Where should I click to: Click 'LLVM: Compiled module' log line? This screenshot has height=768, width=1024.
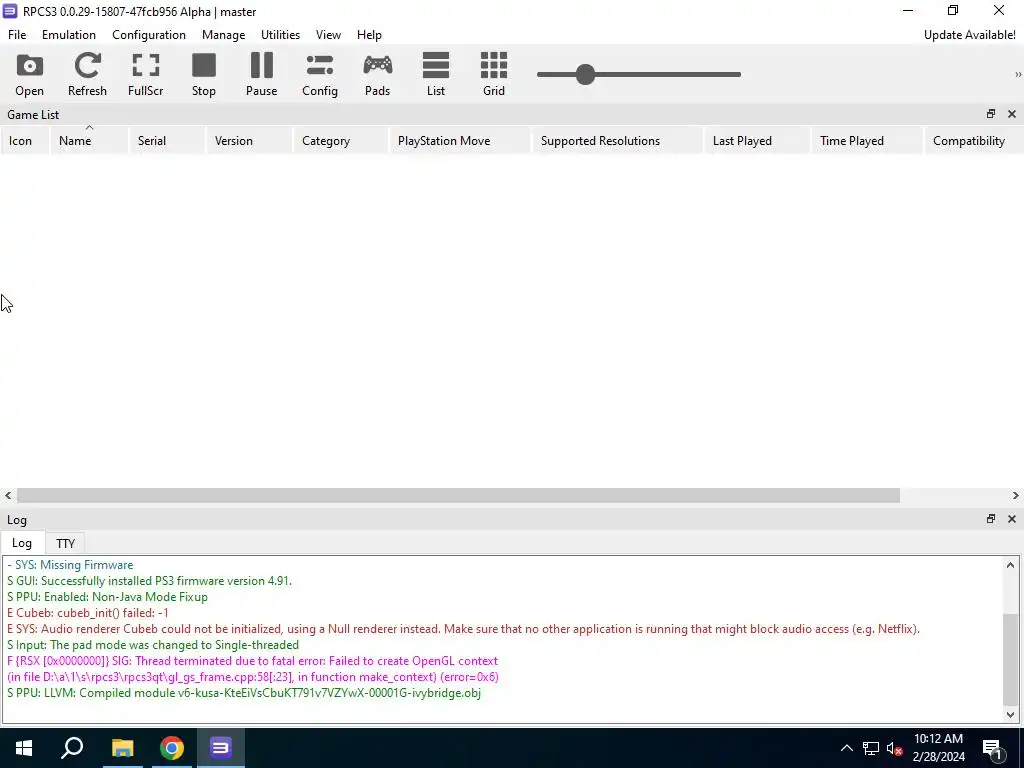coord(244,693)
